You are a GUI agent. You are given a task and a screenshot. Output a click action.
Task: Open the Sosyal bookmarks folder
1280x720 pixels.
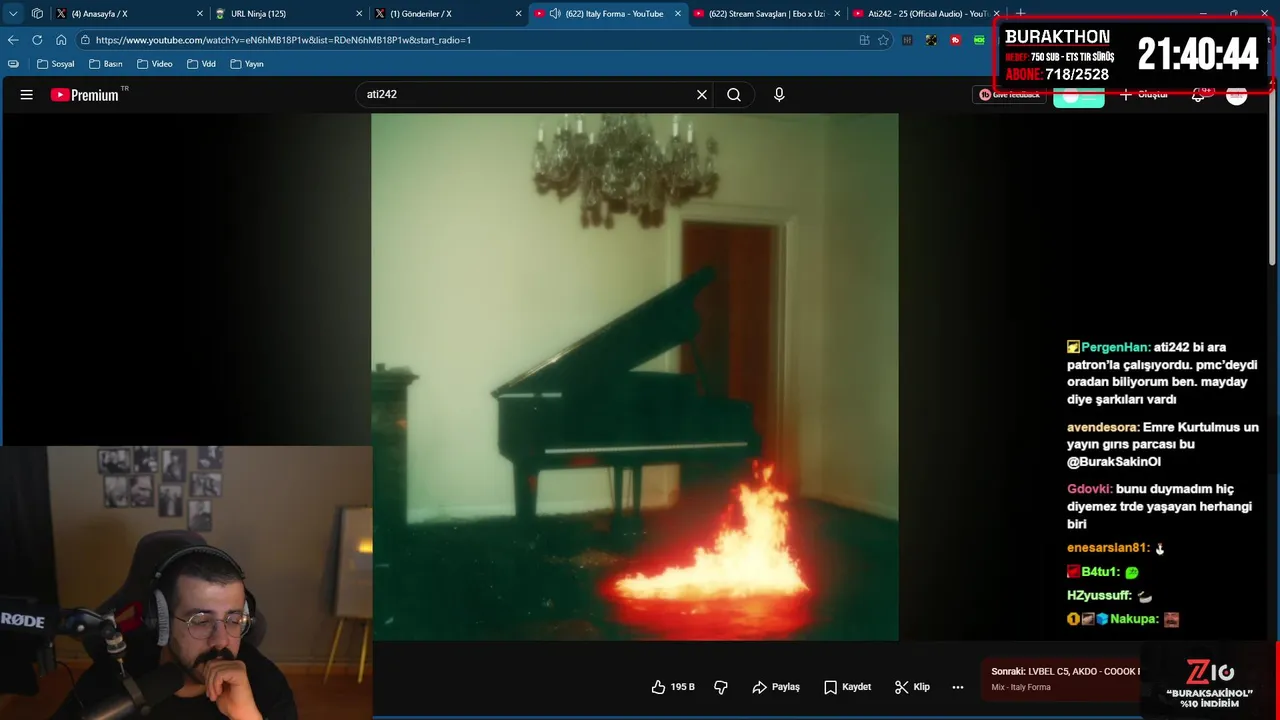coord(56,64)
